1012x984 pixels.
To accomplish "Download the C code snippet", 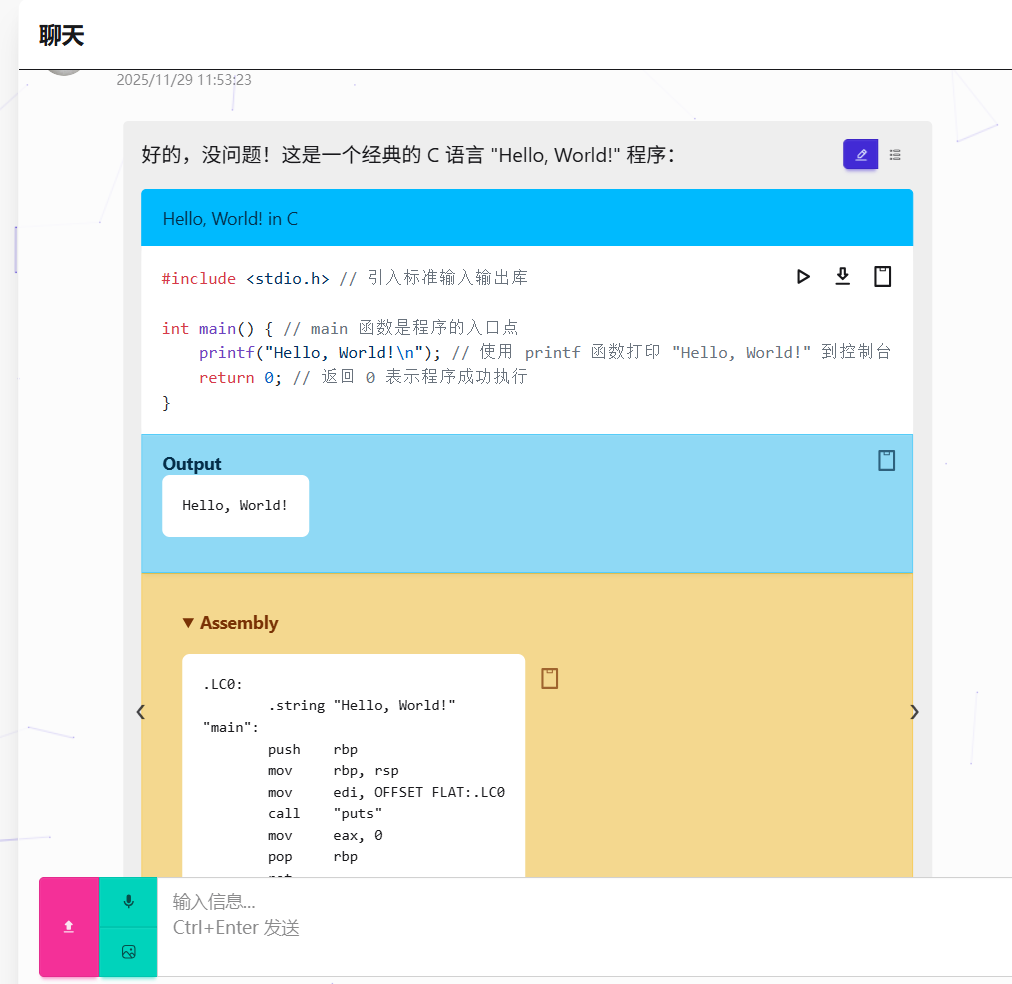I will [x=842, y=276].
